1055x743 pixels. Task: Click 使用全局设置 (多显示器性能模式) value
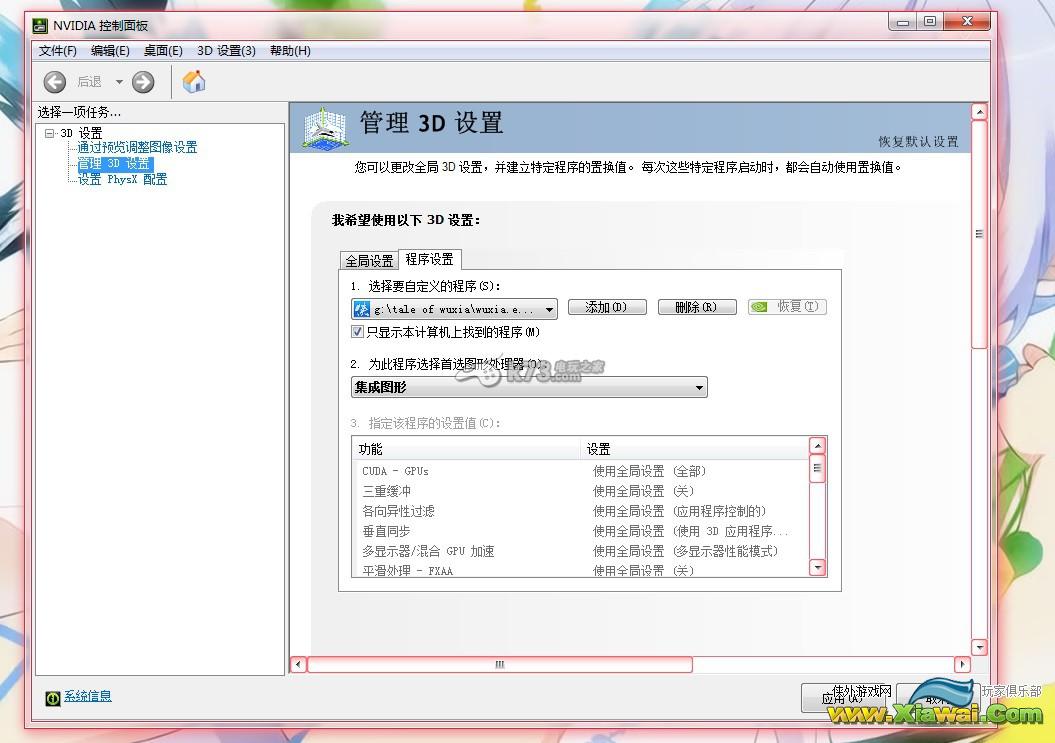coord(685,551)
